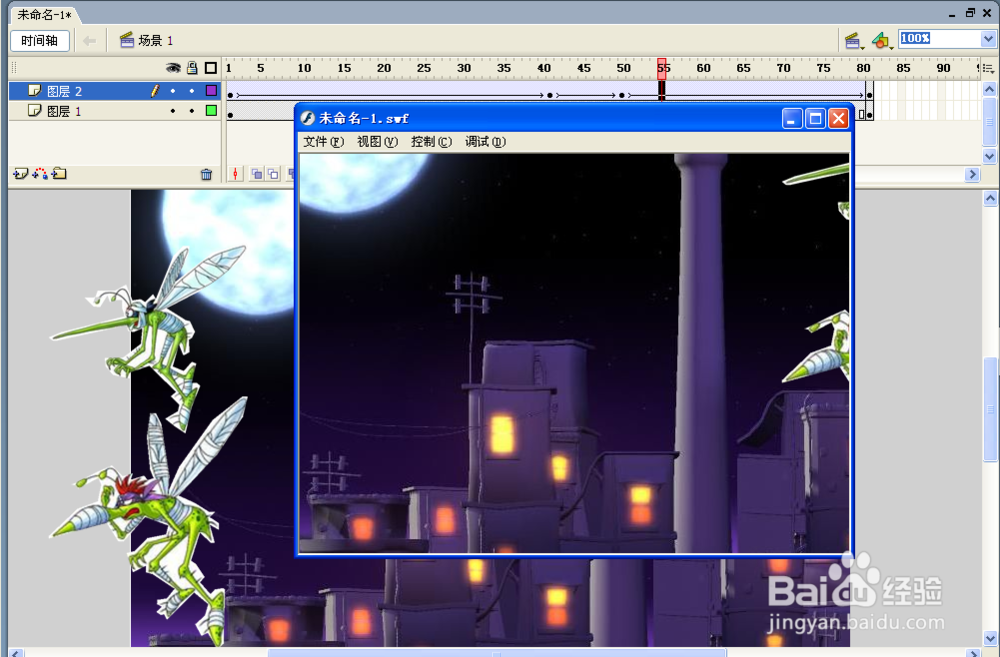Open 文件(F) menu in swf window
Viewport: 1000px width, 657px height.
(323, 142)
